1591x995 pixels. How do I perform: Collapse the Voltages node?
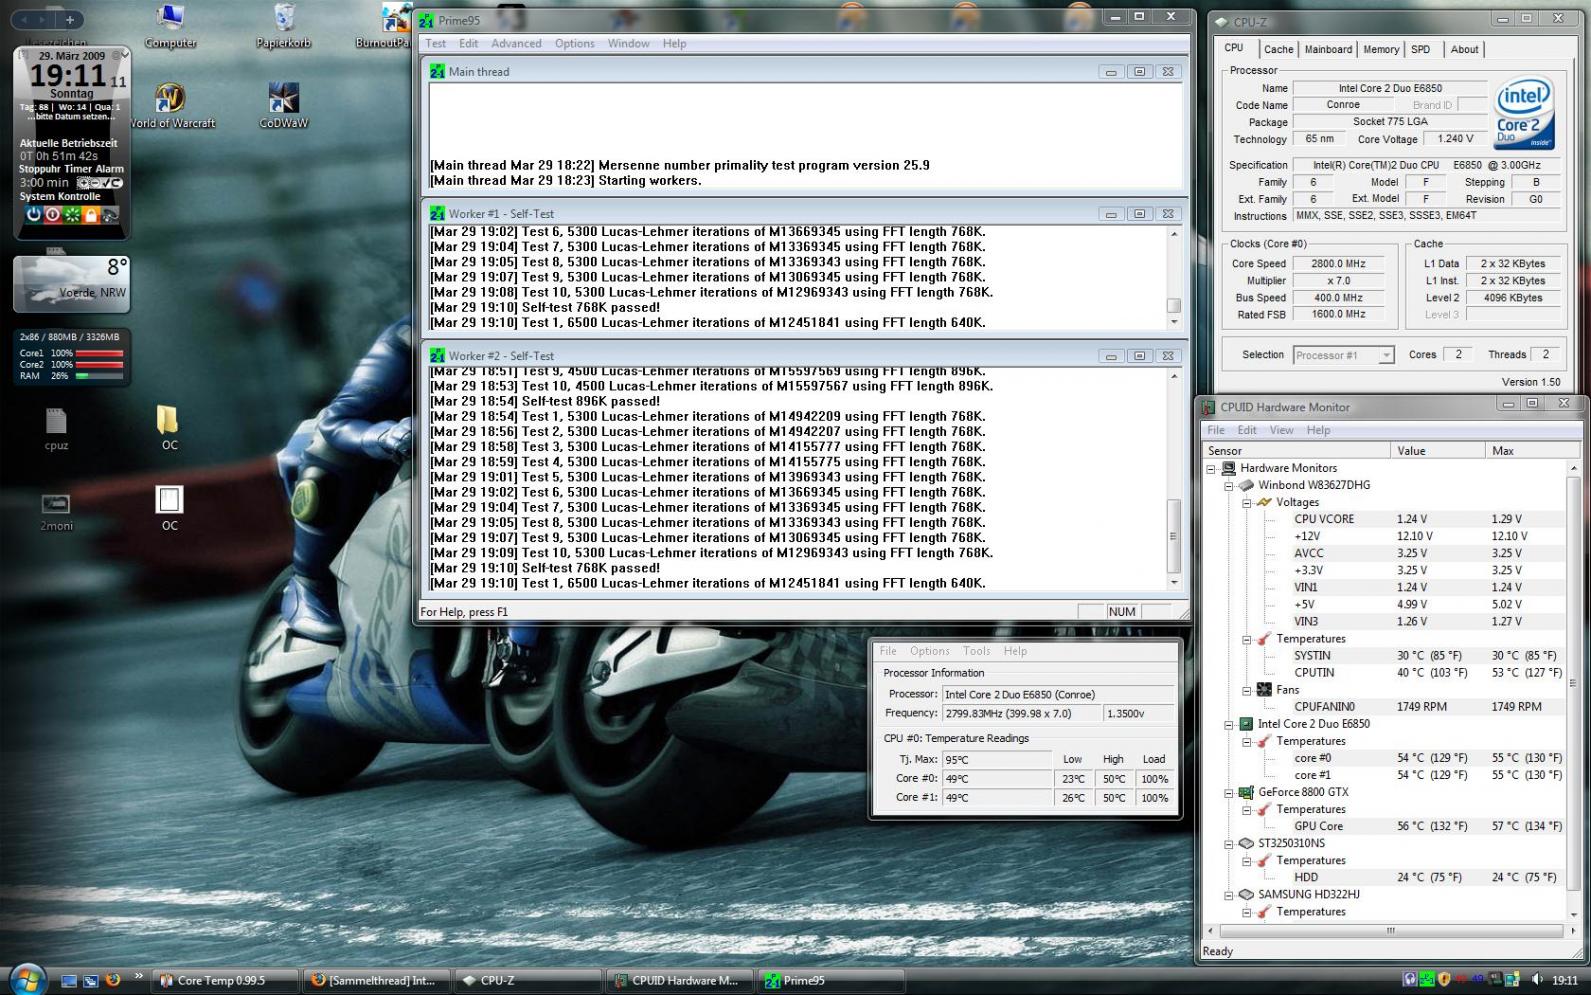tap(1247, 502)
